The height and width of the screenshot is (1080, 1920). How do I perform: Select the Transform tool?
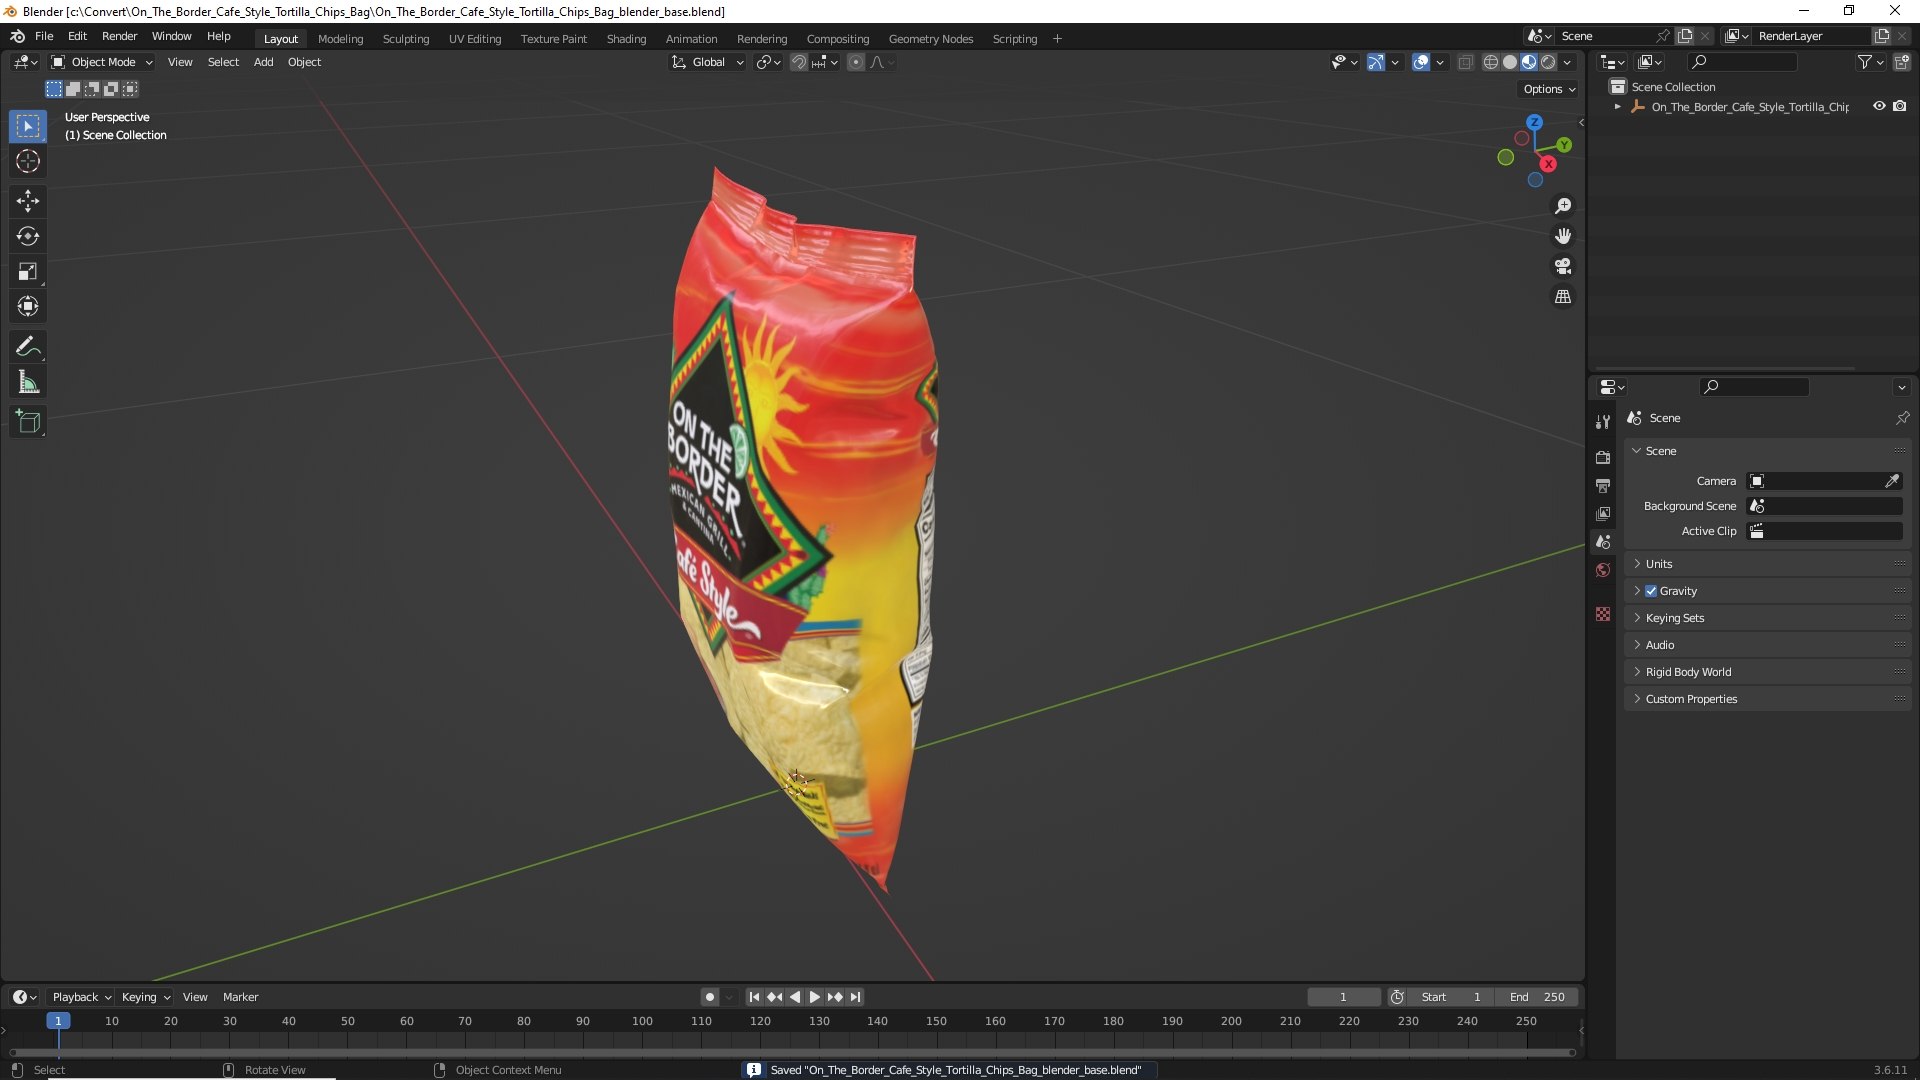pyautogui.click(x=28, y=306)
